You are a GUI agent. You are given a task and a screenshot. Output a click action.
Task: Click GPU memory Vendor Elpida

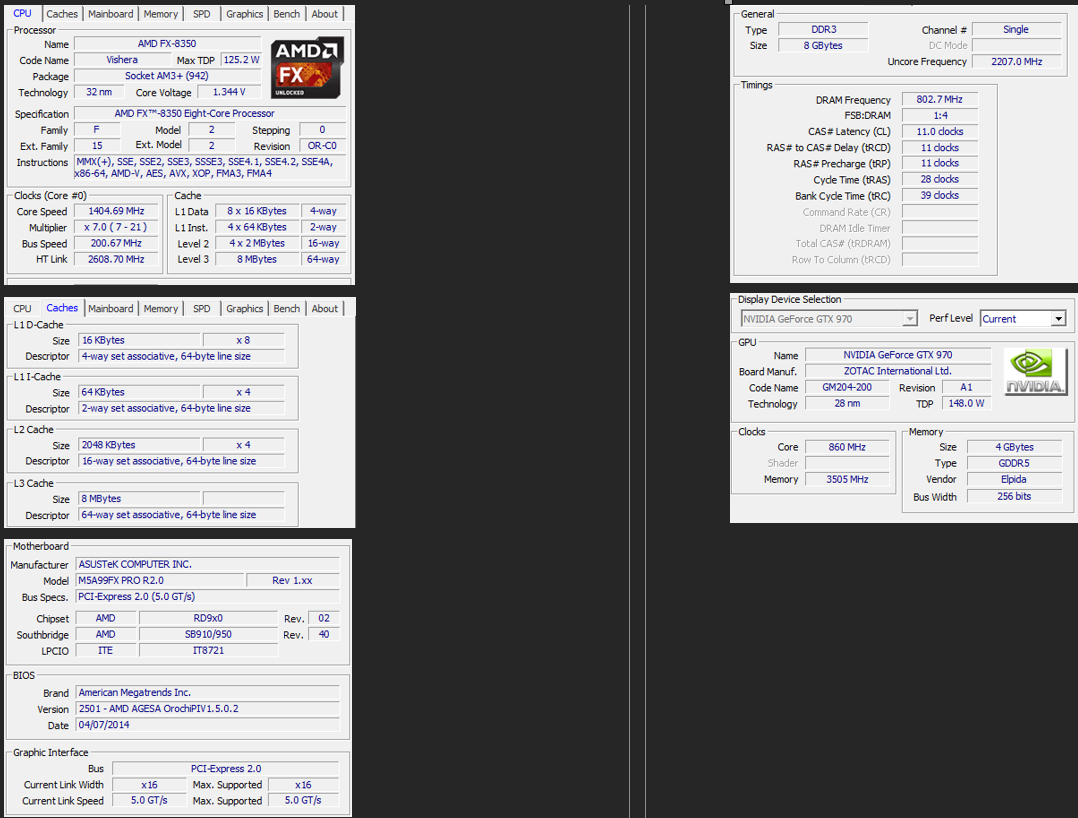tap(1014, 479)
